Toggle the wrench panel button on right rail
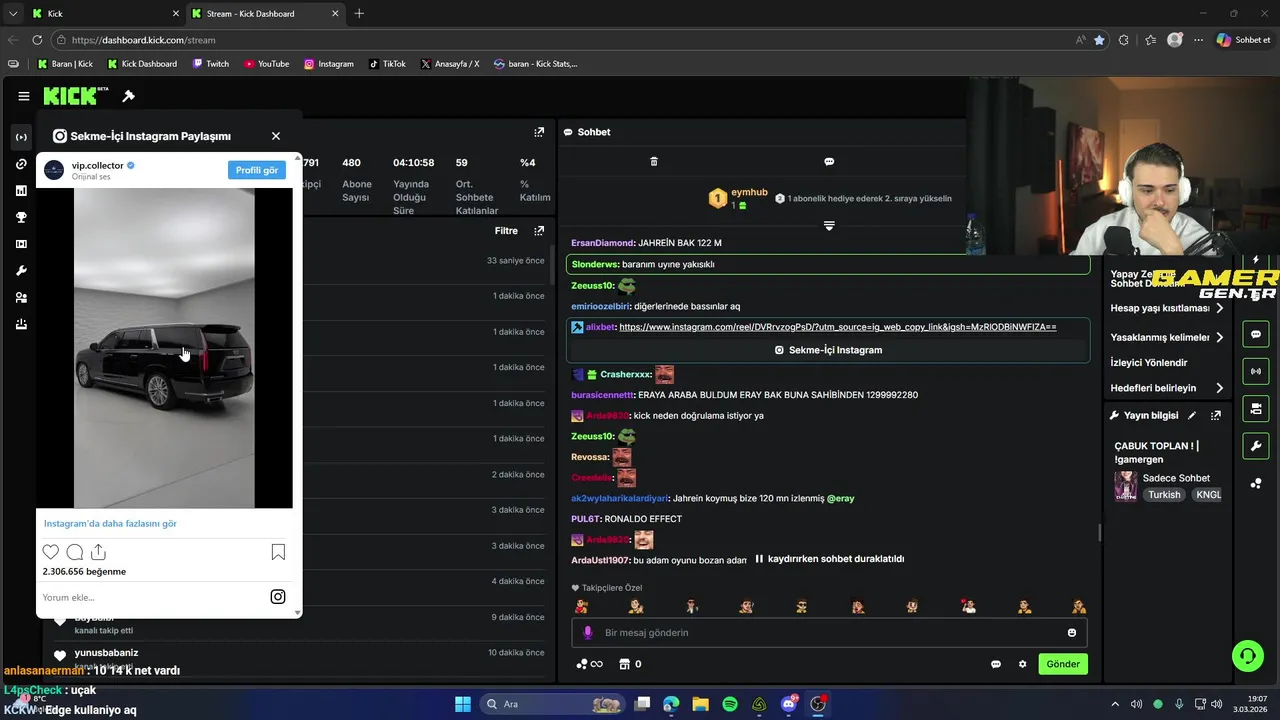 point(1256,445)
